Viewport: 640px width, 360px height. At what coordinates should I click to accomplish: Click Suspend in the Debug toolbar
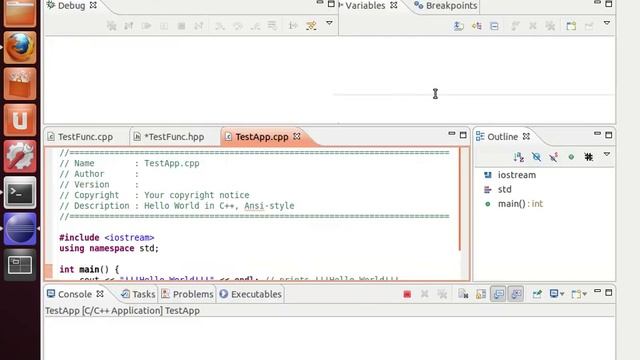[164, 26]
